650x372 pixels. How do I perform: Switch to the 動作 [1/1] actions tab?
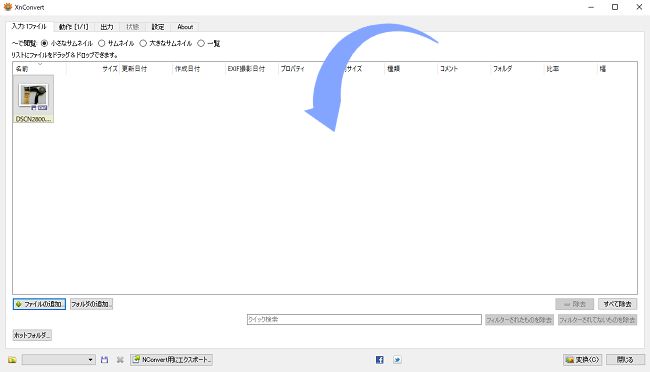click(73, 27)
